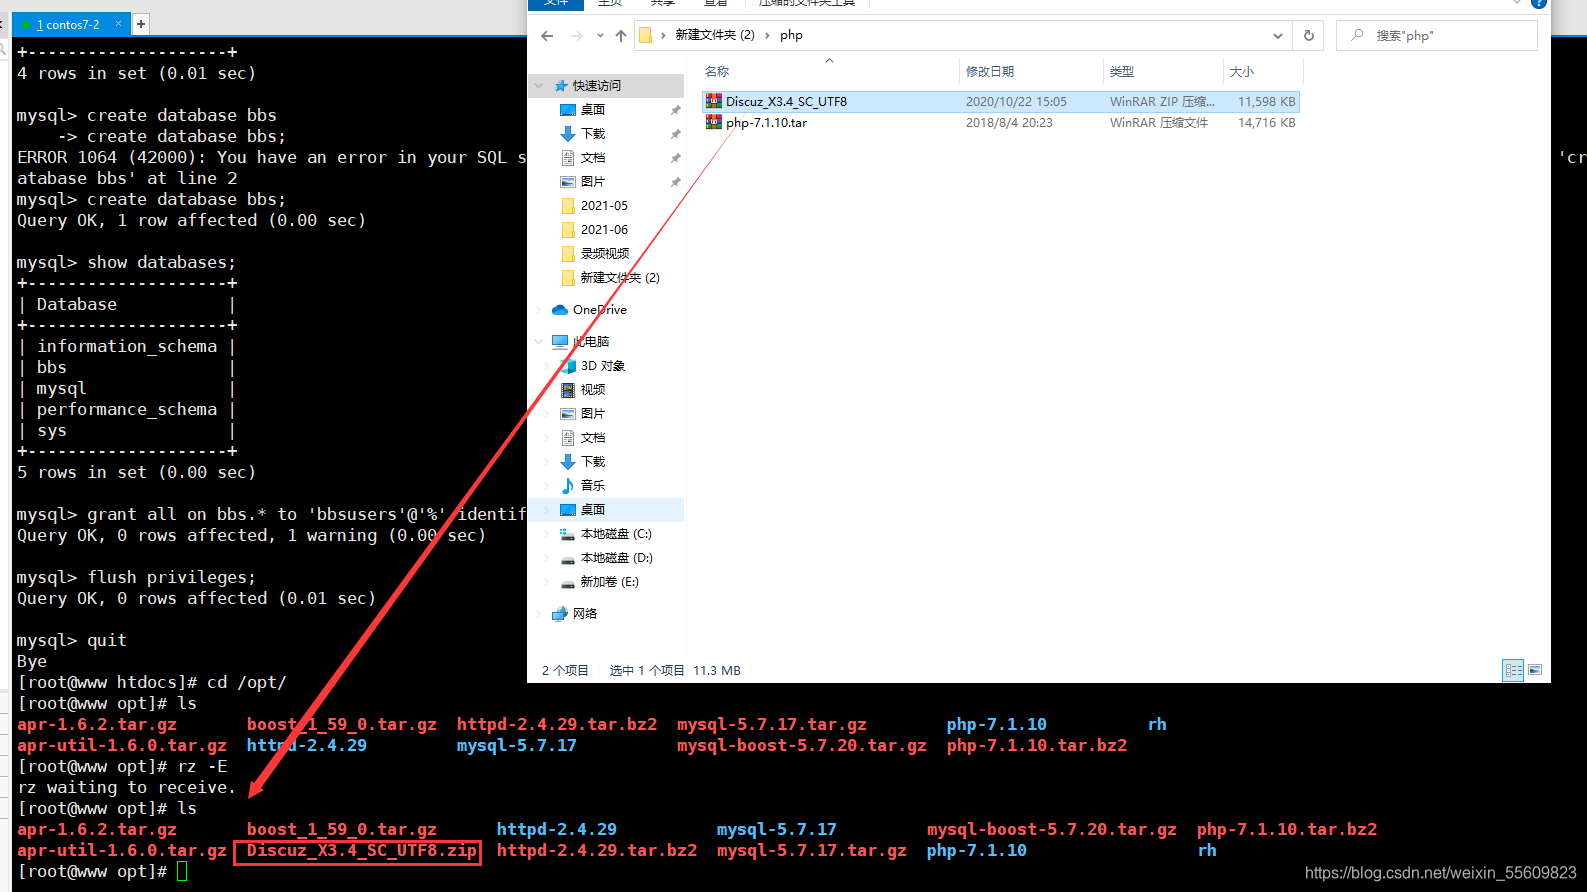
Task: Switch to contos7-2 terminal tab
Action: pos(68,25)
